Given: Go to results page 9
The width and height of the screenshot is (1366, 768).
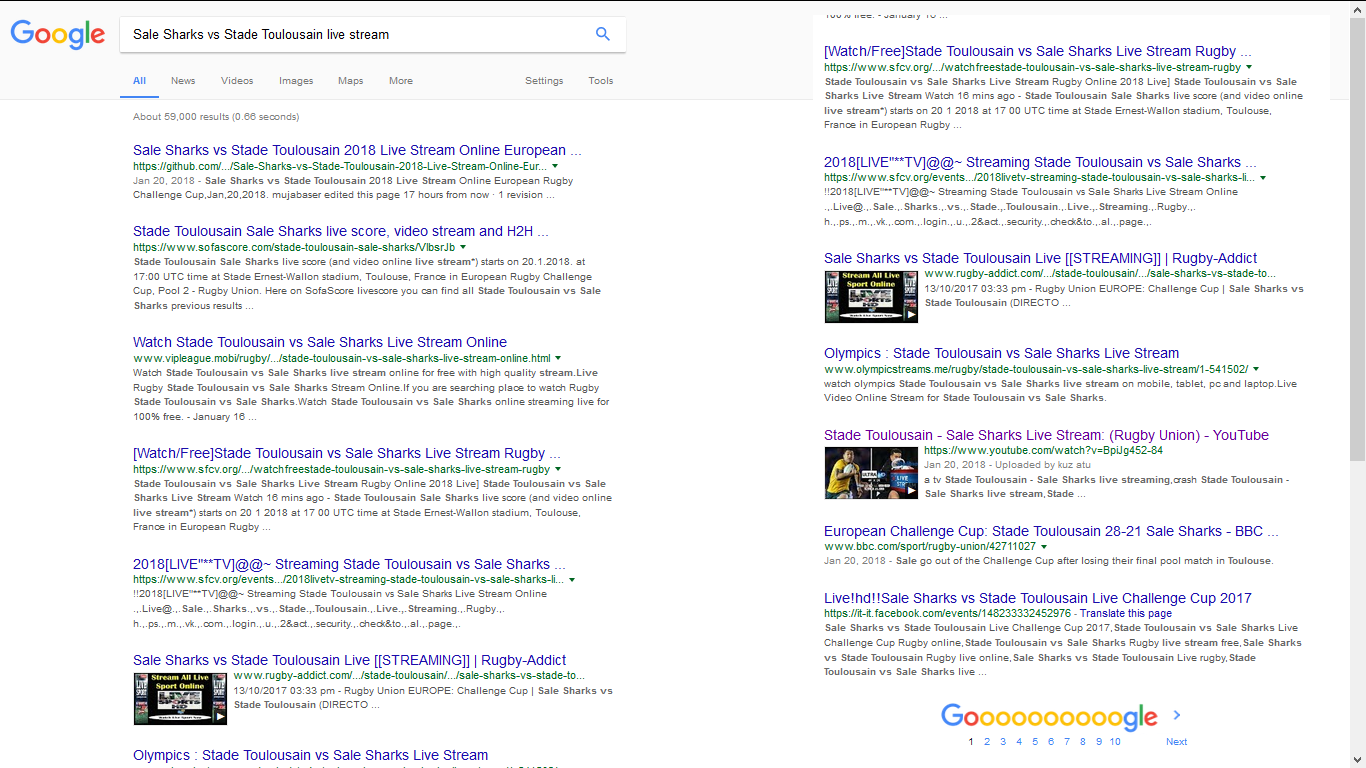Looking at the screenshot, I should click(x=1099, y=742).
